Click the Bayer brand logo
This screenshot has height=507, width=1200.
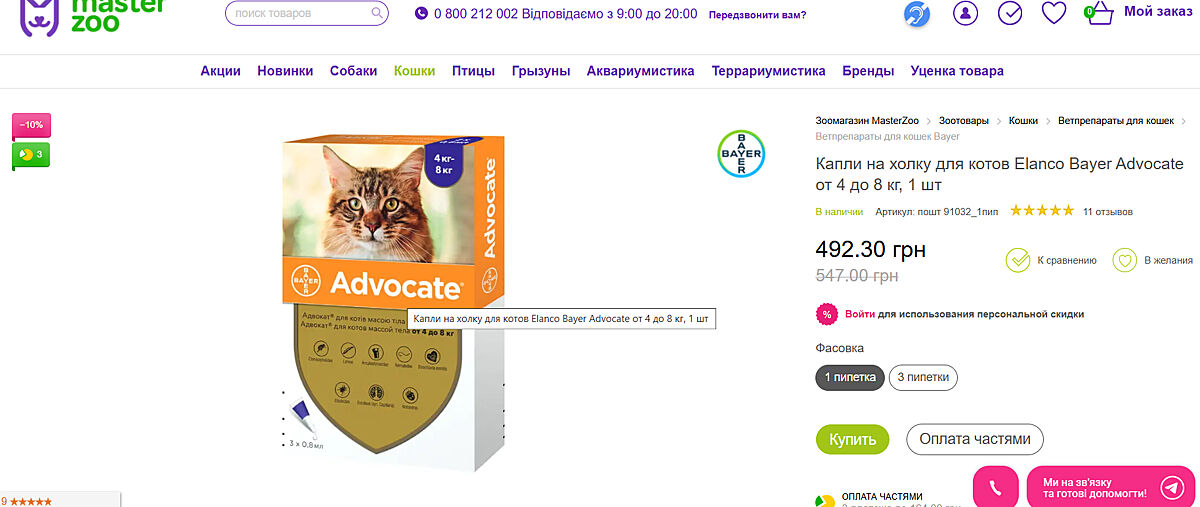point(741,153)
